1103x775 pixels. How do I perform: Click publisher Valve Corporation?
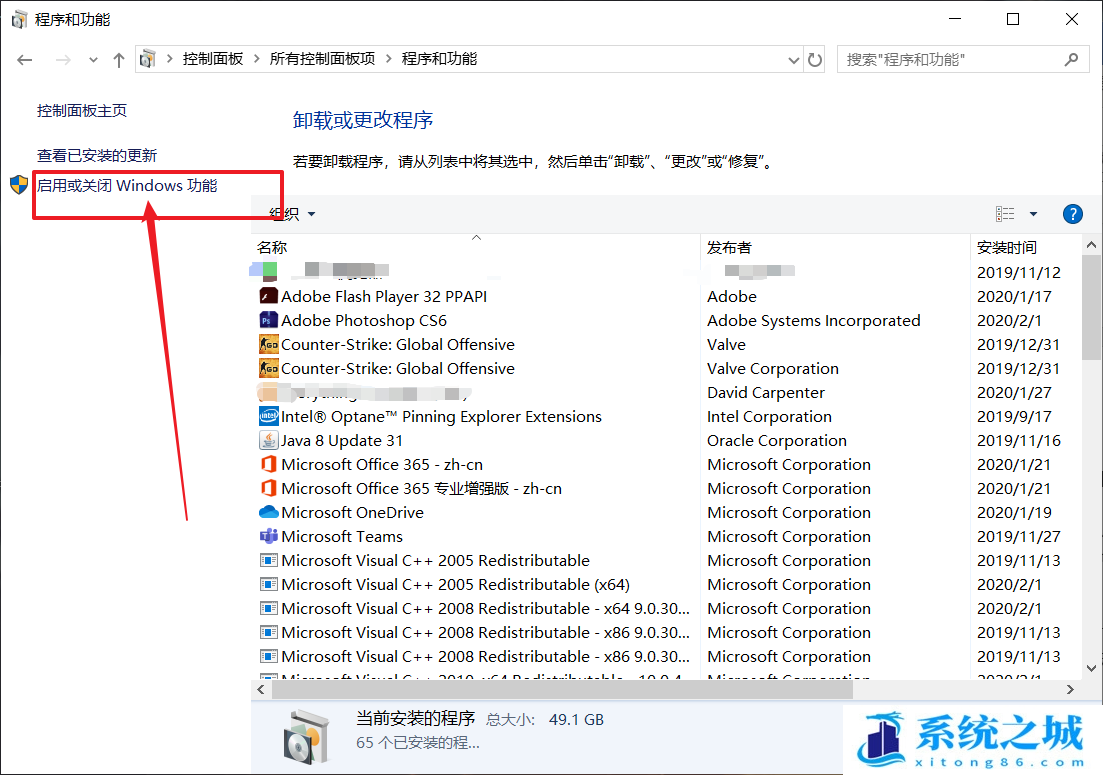[773, 369]
